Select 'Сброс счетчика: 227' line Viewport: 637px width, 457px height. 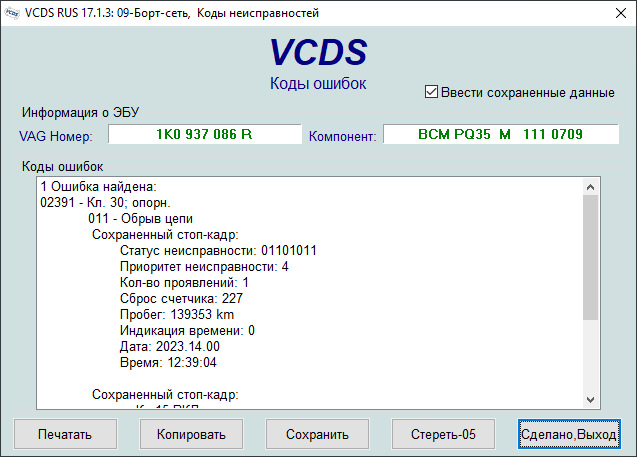tap(181, 298)
